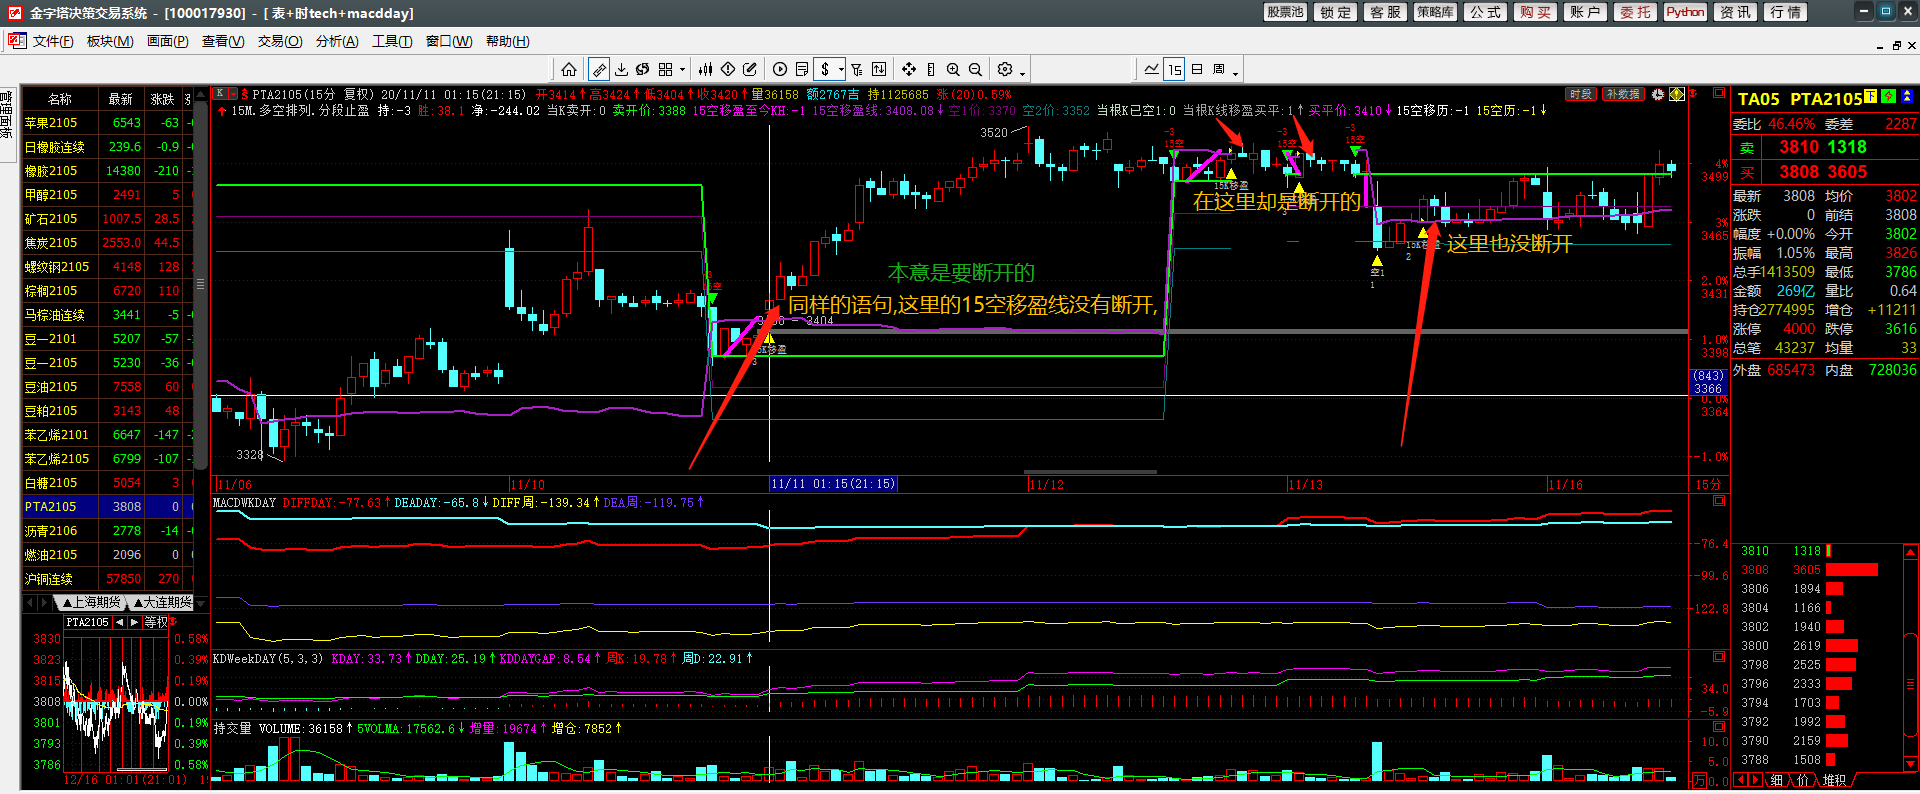Screen dimensions: 1920x794
Task: Toggle the 时段 session button
Action: pyautogui.click(x=1580, y=94)
